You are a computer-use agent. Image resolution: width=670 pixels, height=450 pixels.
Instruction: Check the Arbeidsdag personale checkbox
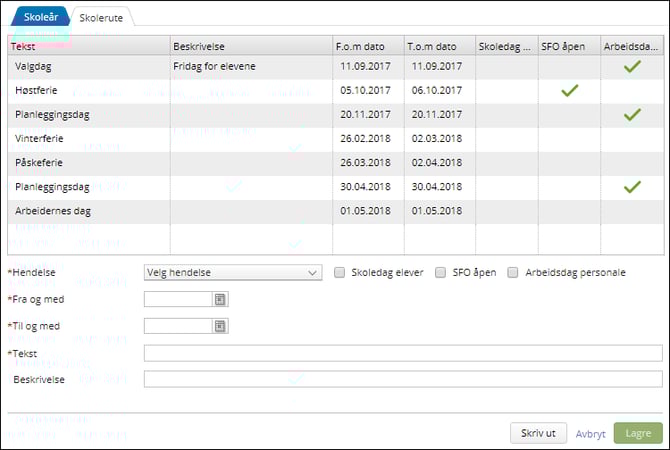[514, 272]
